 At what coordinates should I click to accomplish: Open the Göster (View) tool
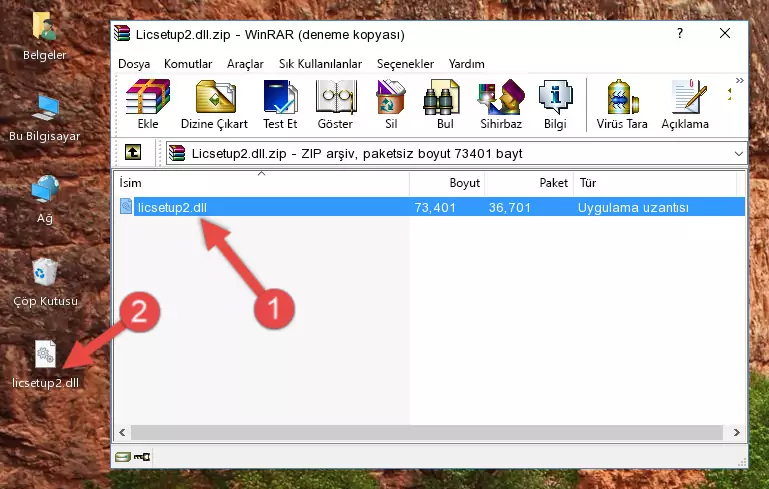point(335,104)
